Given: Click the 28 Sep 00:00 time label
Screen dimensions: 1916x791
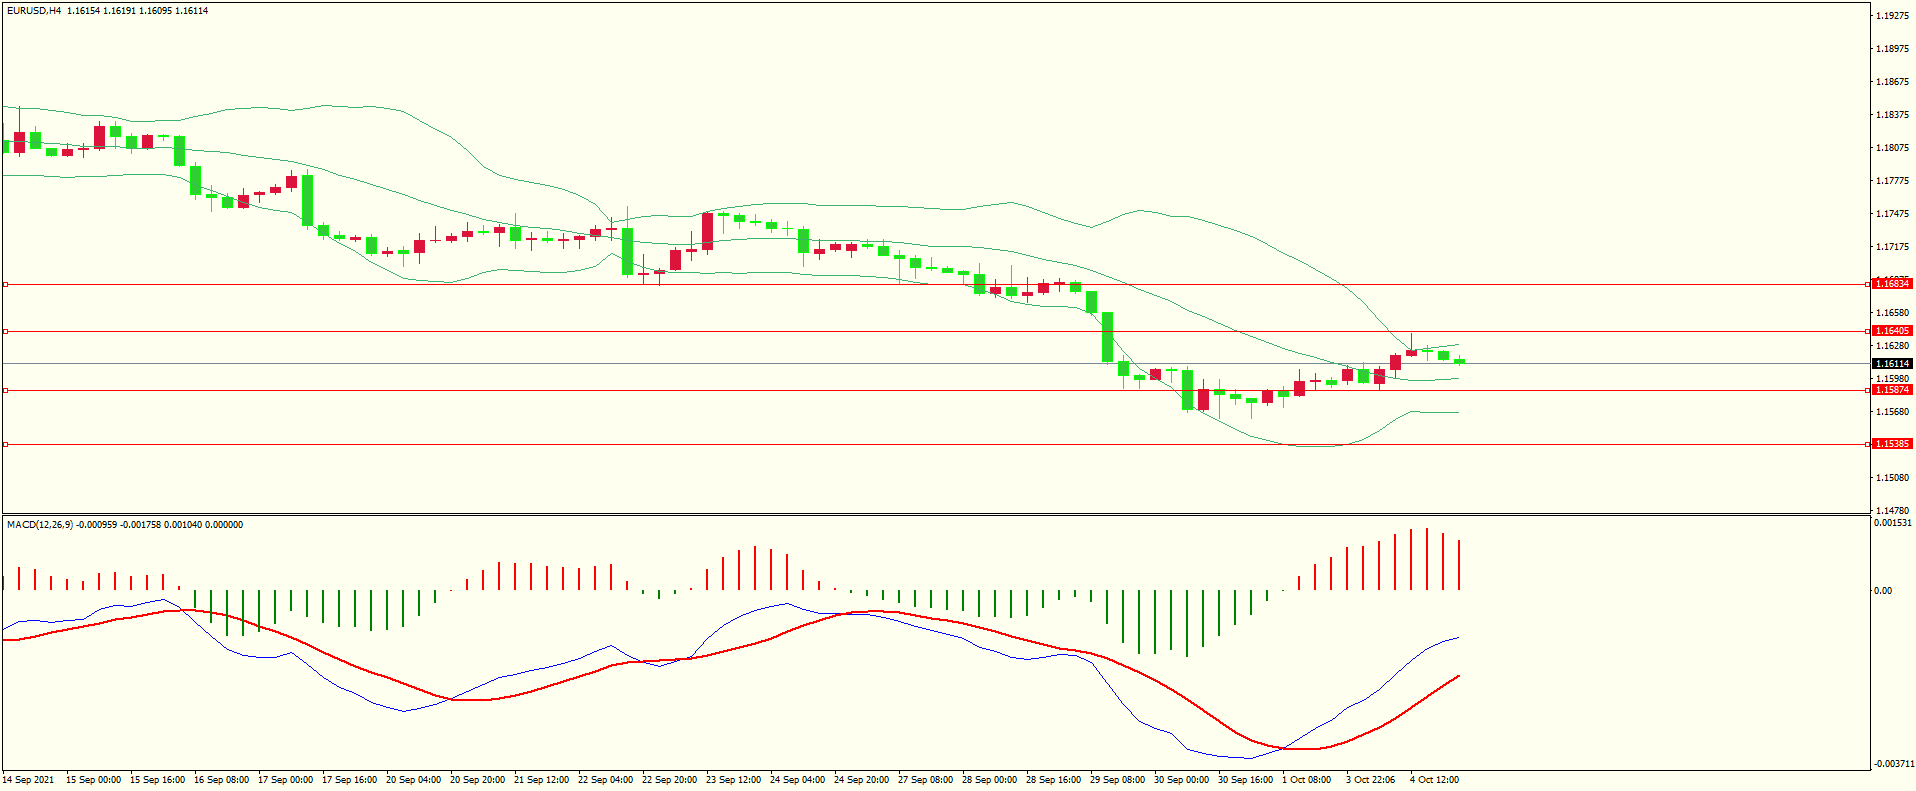Looking at the screenshot, I should [x=989, y=780].
